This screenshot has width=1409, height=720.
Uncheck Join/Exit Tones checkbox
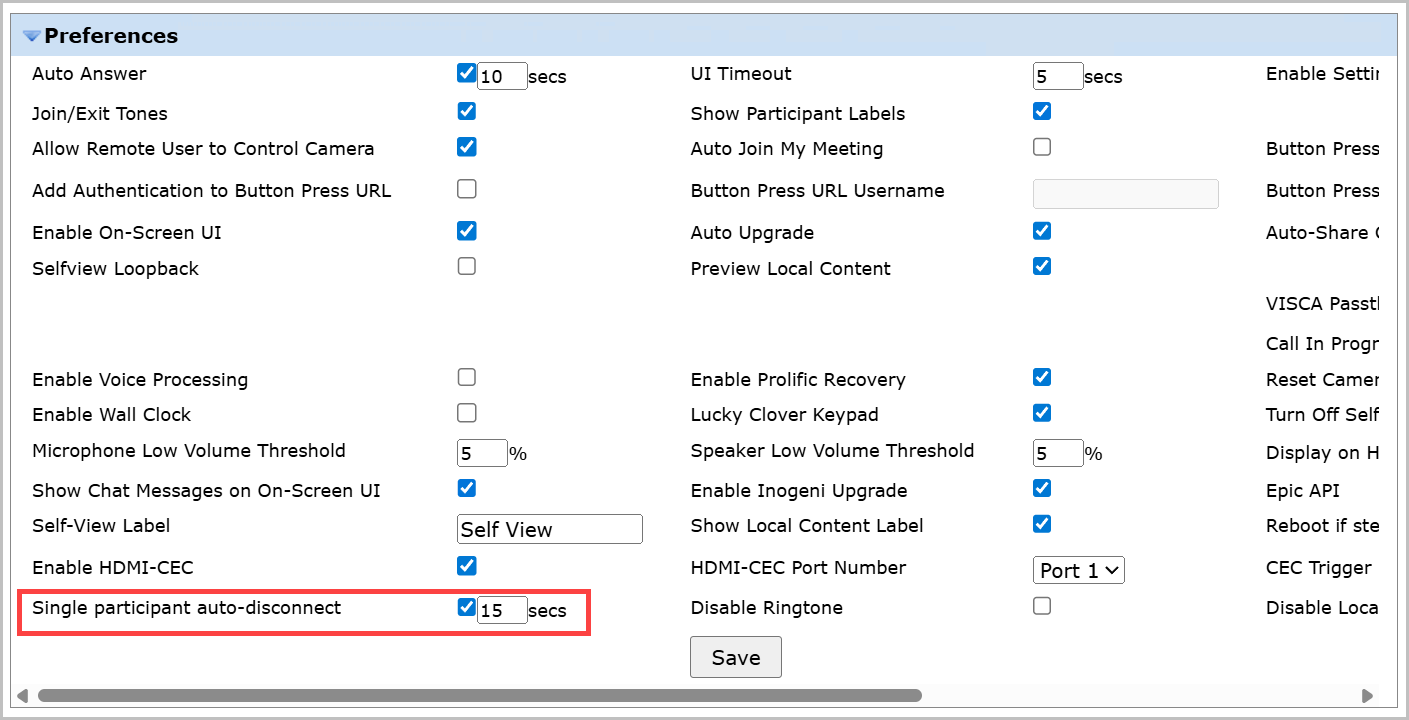[466, 111]
